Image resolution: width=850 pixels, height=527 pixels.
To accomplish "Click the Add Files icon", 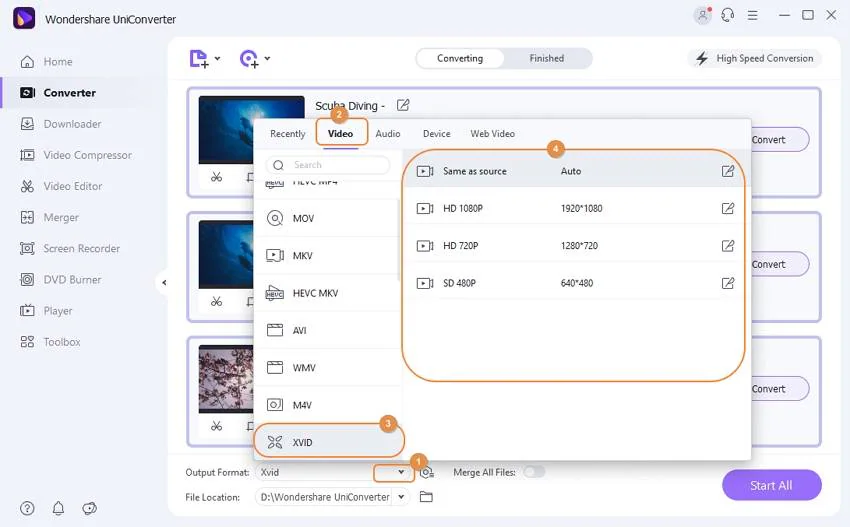I will pyautogui.click(x=199, y=59).
